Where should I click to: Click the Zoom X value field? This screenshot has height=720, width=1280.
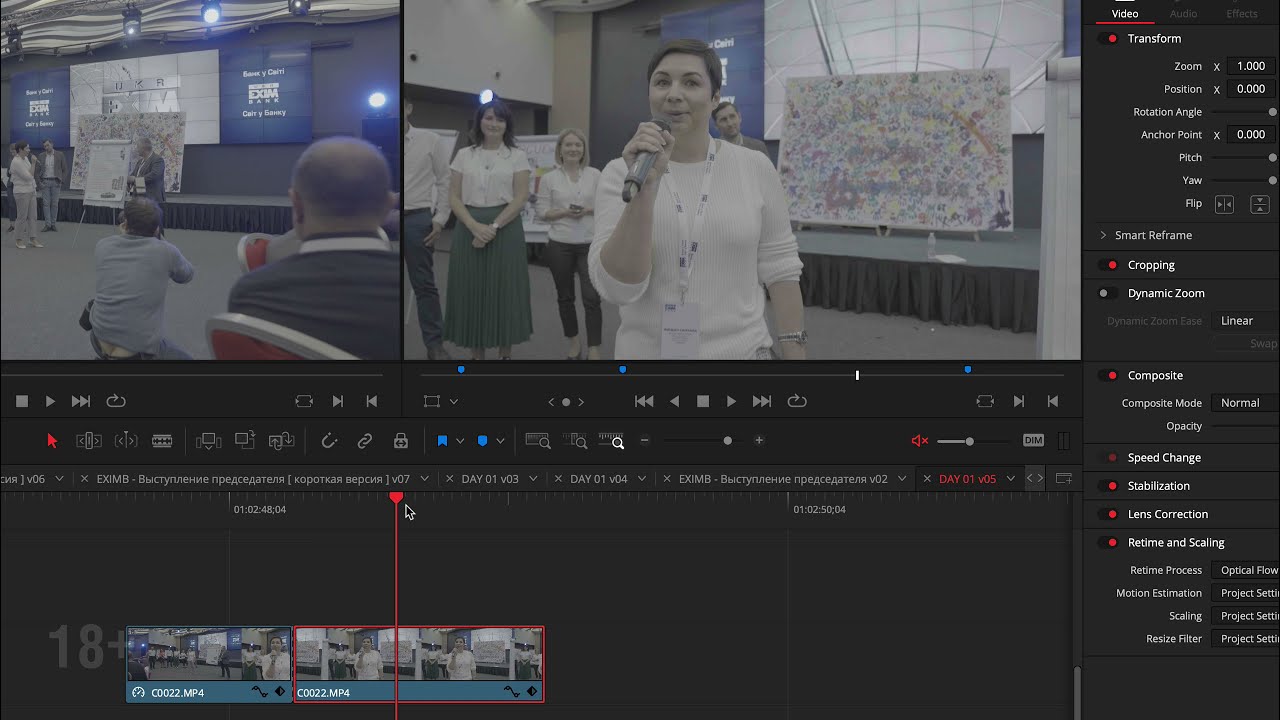[x=1250, y=66]
